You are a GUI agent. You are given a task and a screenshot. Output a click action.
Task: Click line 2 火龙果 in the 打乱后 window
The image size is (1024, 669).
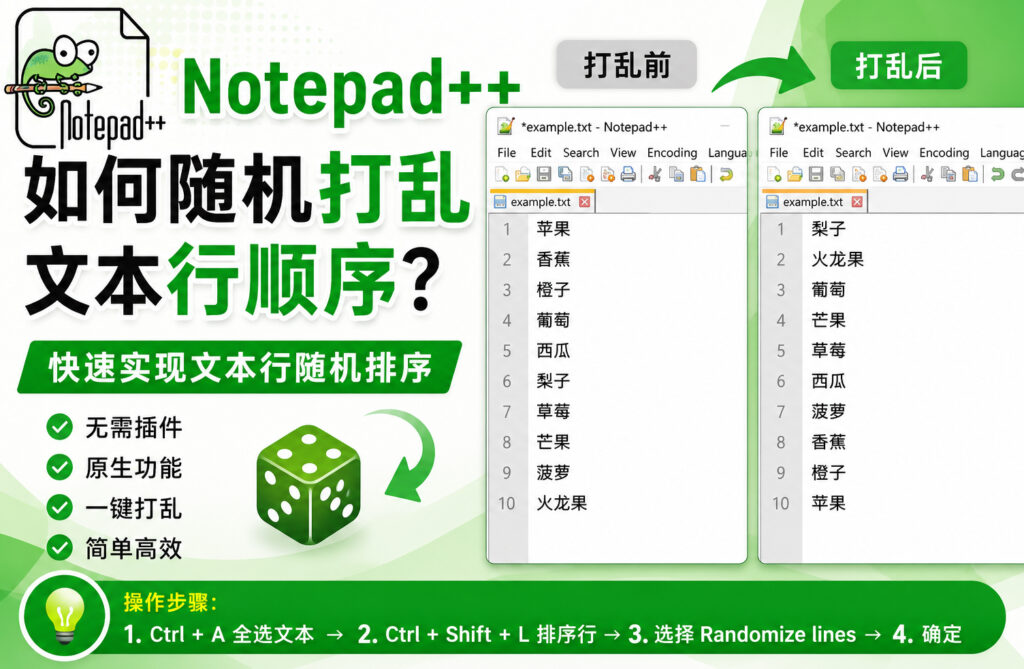[x=837, y=259]
